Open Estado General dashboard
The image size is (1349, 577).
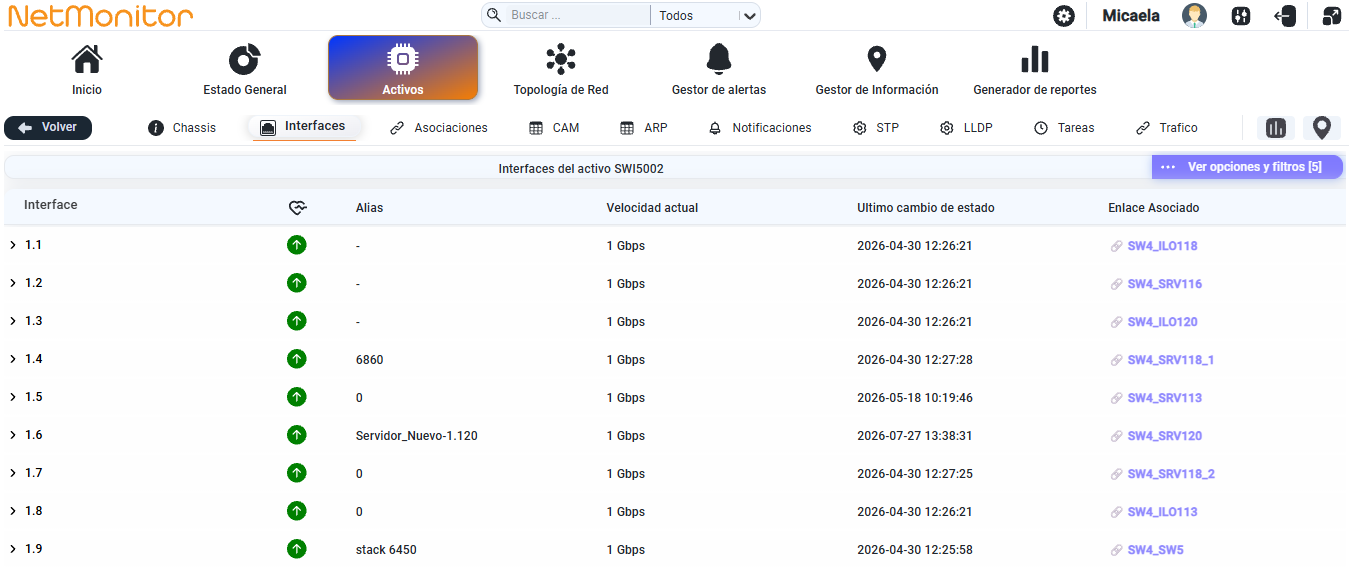click(x=245, y=69)
